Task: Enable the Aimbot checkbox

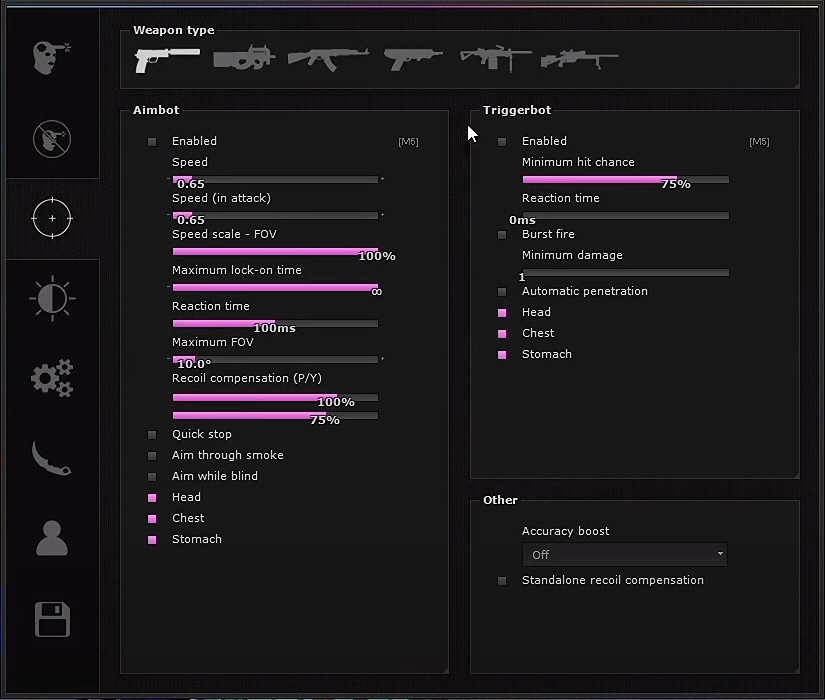Action: click(x=152, y=142)
